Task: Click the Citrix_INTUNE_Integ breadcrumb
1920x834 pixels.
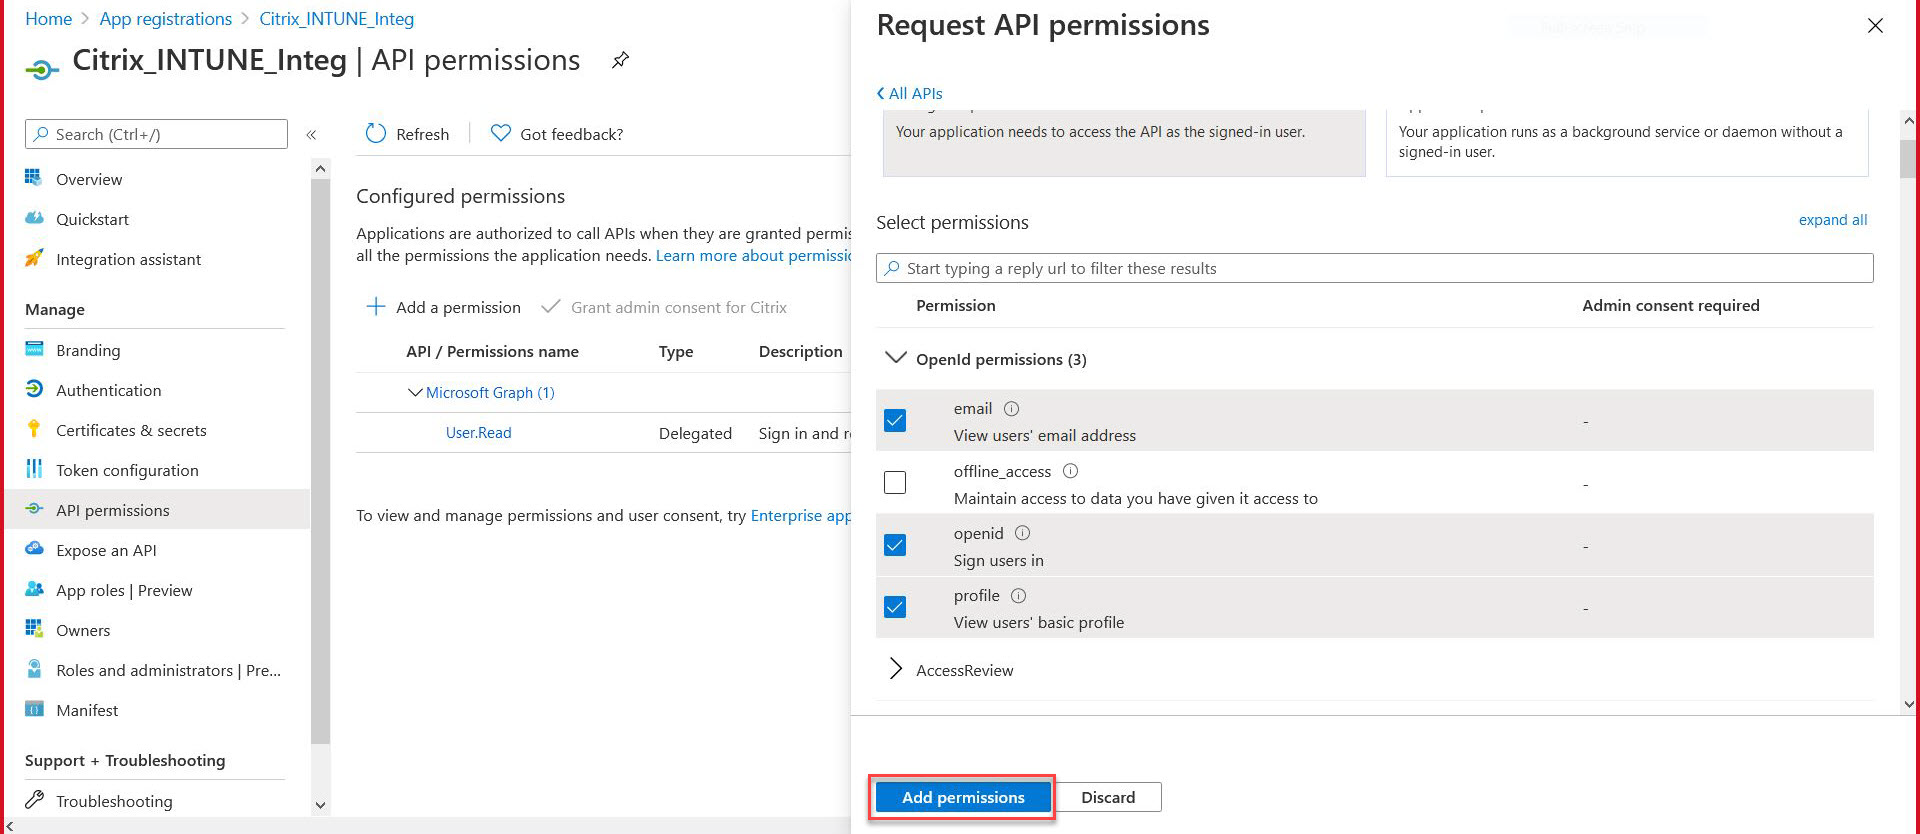Action: pos(336,19)
